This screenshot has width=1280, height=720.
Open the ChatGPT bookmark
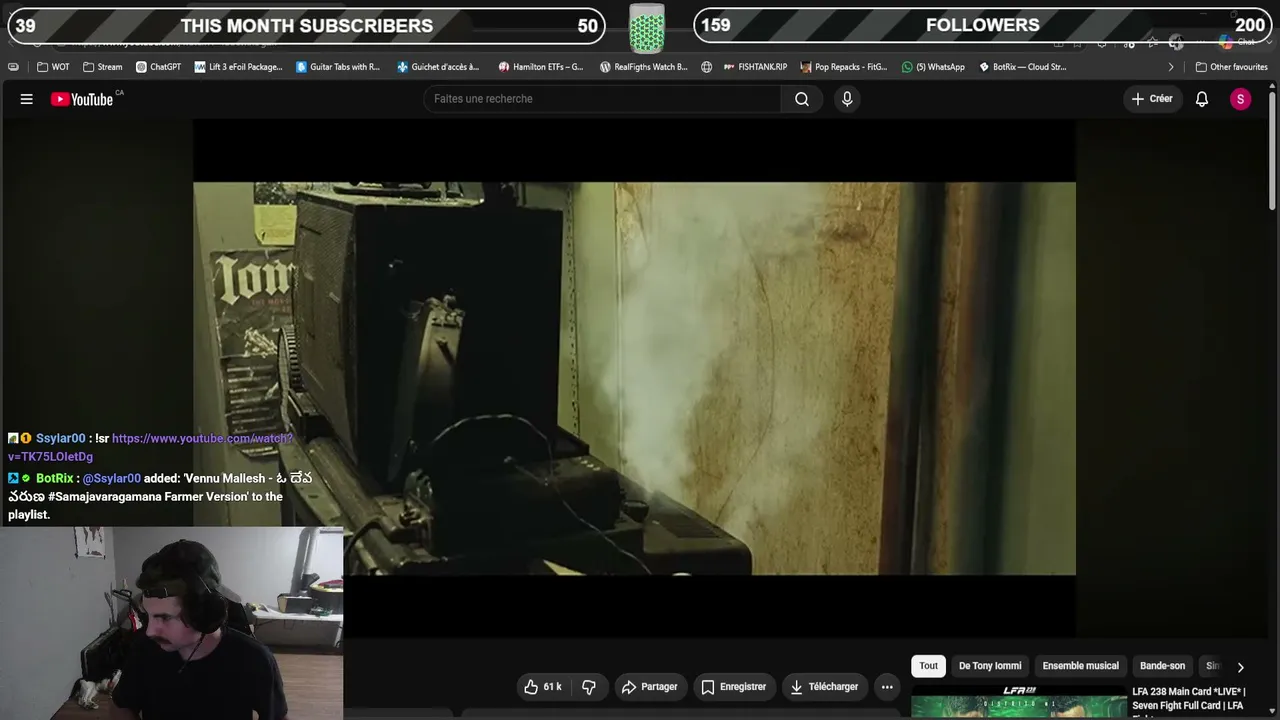158,67
